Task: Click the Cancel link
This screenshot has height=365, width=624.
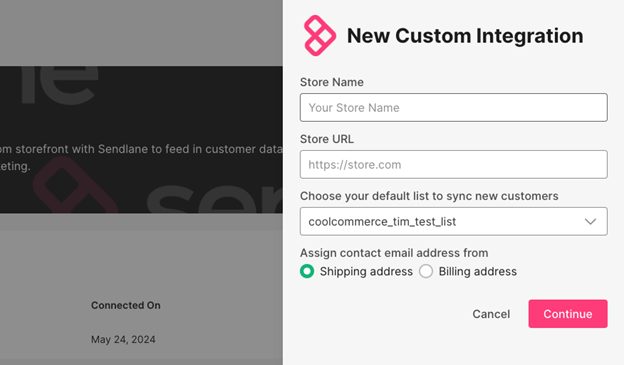Action: (491, 314)
